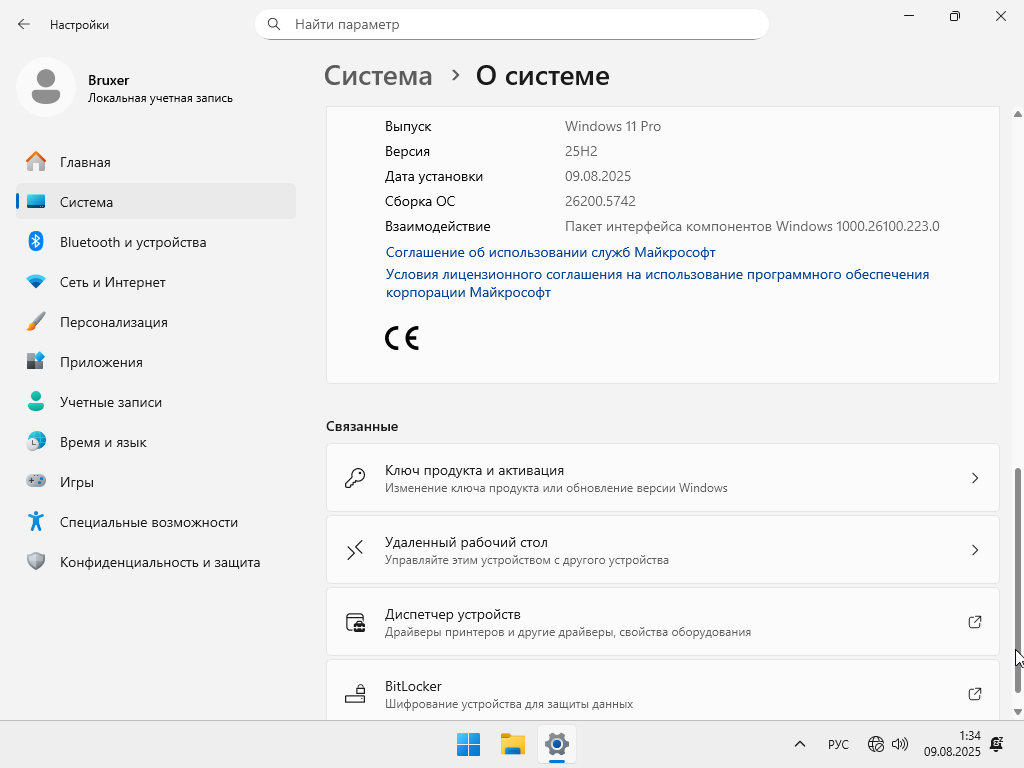Open Bluetooth и устройства section
Image resolution: width=1024 pixels, height=768 pixels.
click(x=156, y=242)
